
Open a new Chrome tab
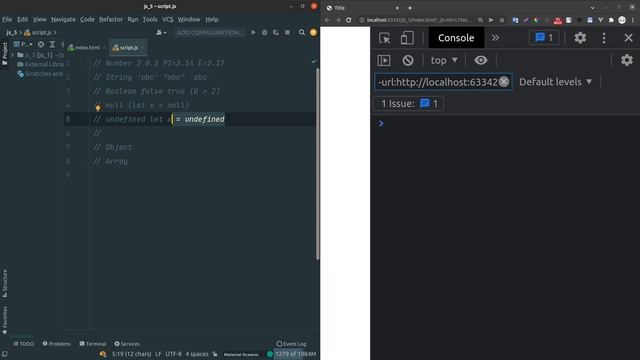point(410,8)
